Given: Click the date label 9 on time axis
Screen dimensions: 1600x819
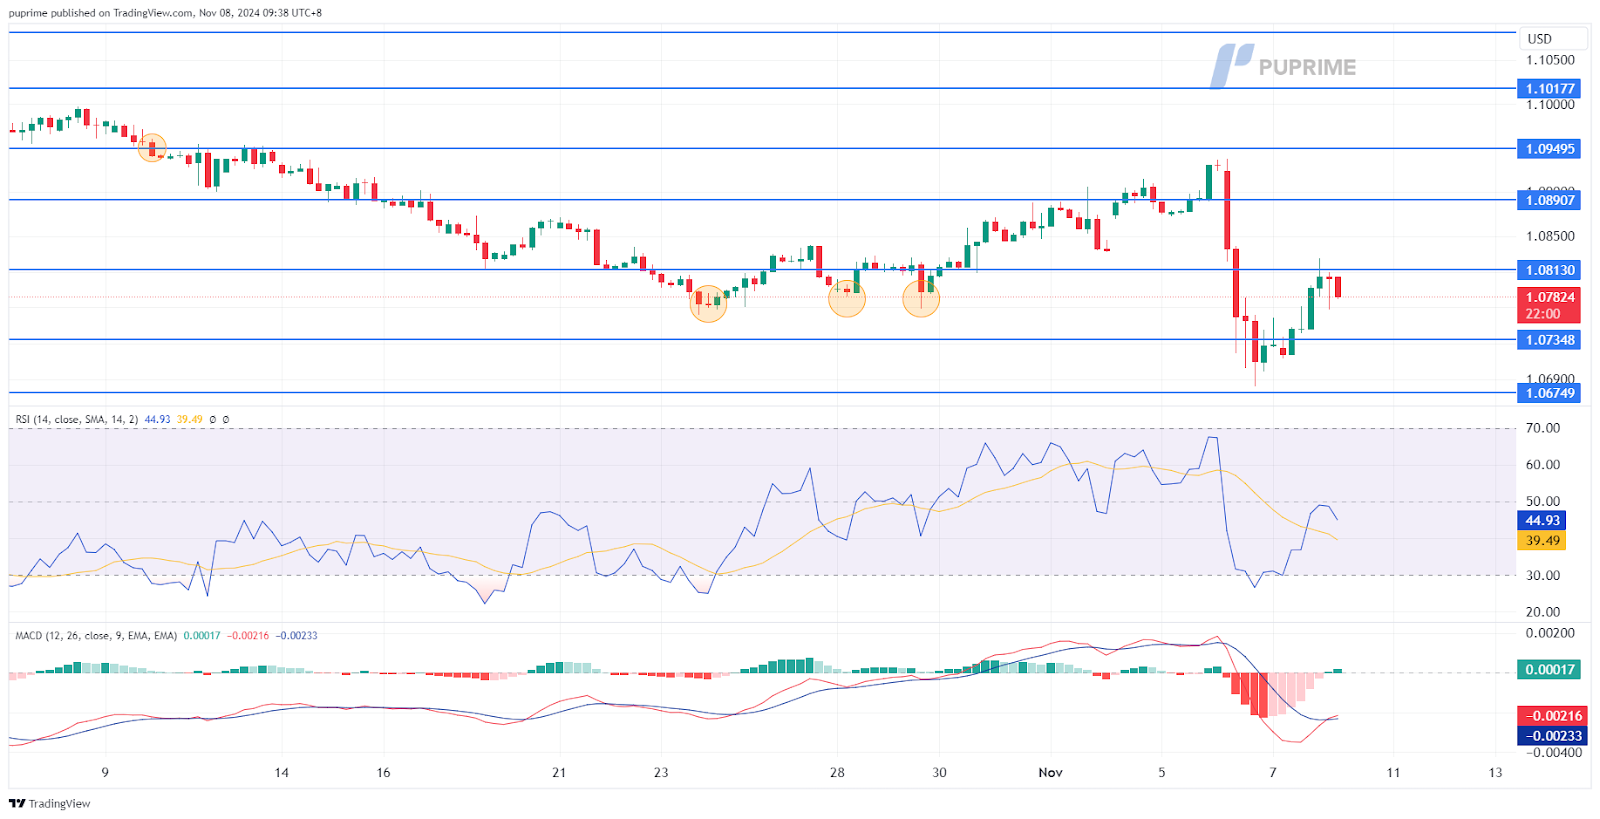Looking at the screenshot, I should coord(105,773).
